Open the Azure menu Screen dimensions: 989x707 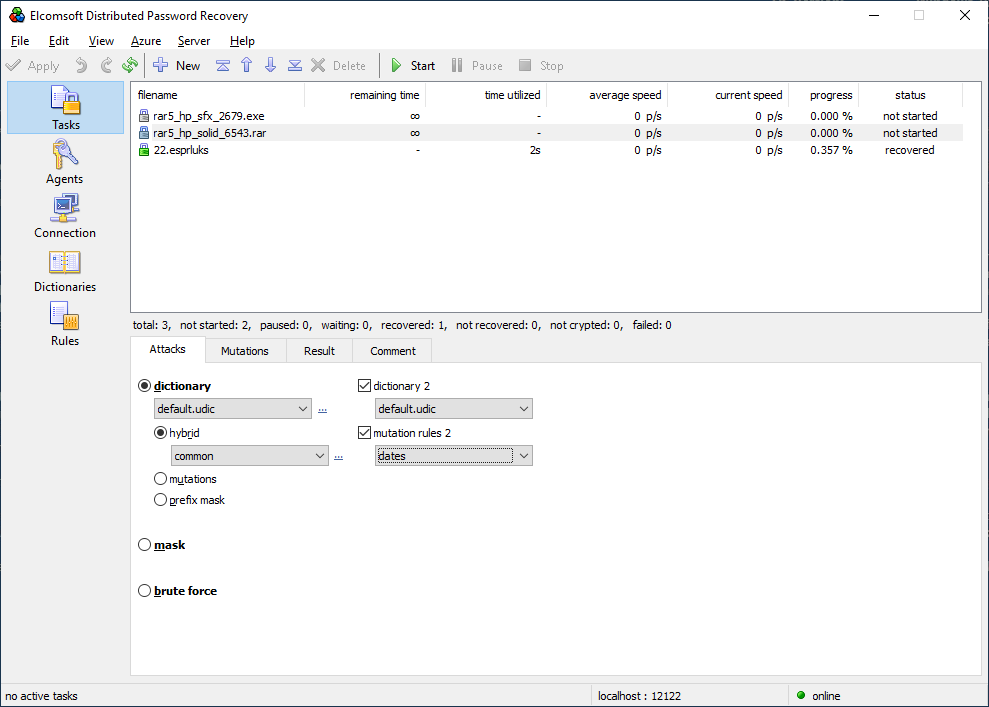pos(146,41)
